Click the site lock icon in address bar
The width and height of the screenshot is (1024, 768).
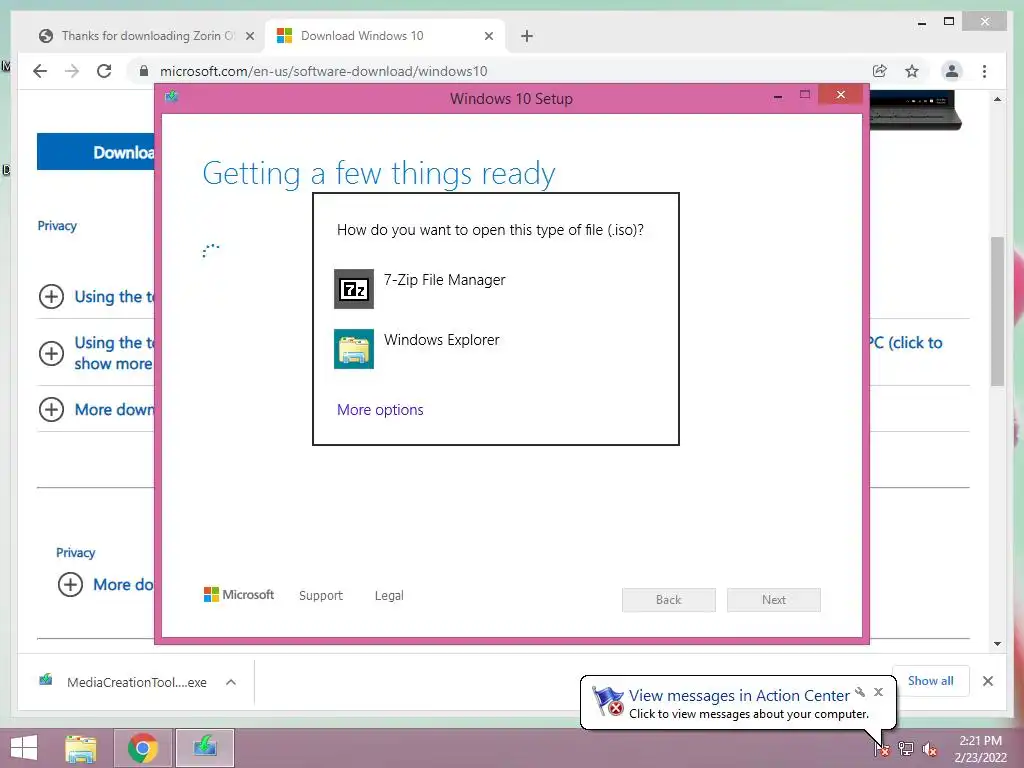pos(144,71)
